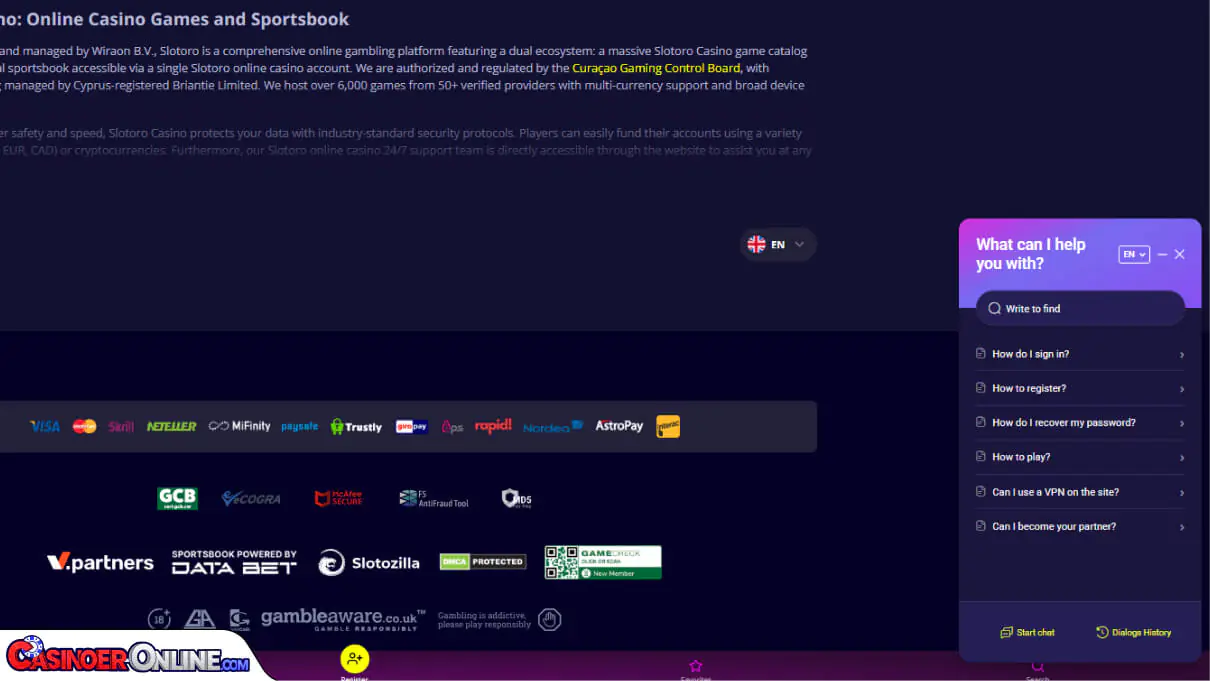Image resolution: width=1210 pixels, height=681 pixels.
Task: Click the yellow Register icon in bottom bar
Action: 355,658
